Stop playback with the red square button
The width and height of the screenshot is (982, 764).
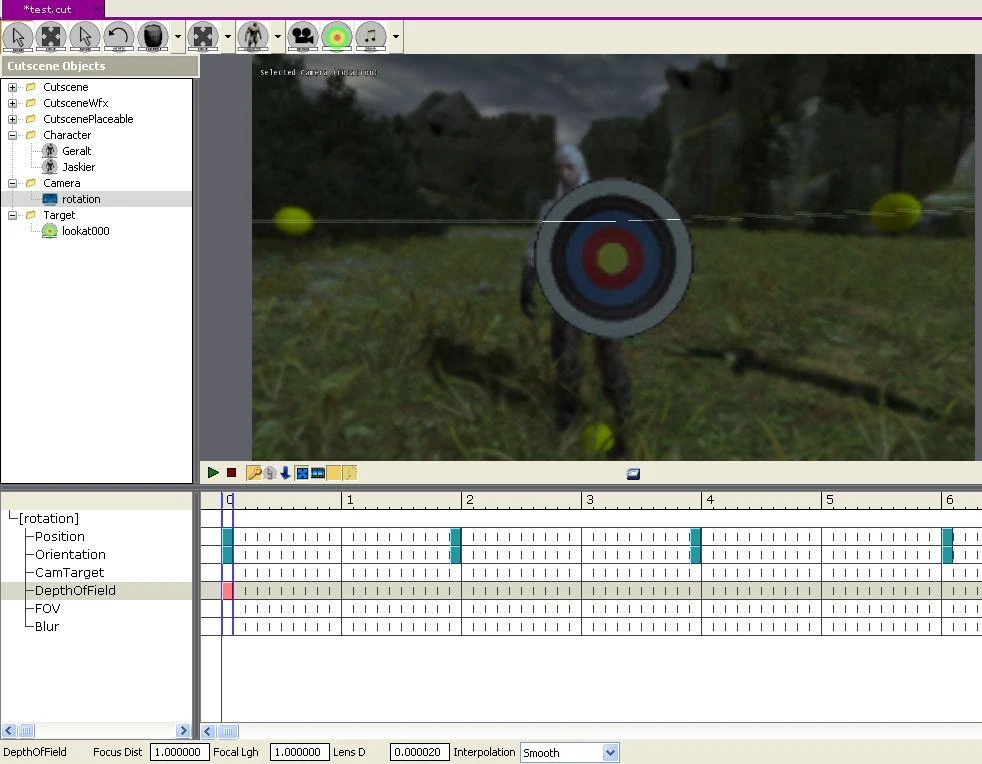pos(231,473)
